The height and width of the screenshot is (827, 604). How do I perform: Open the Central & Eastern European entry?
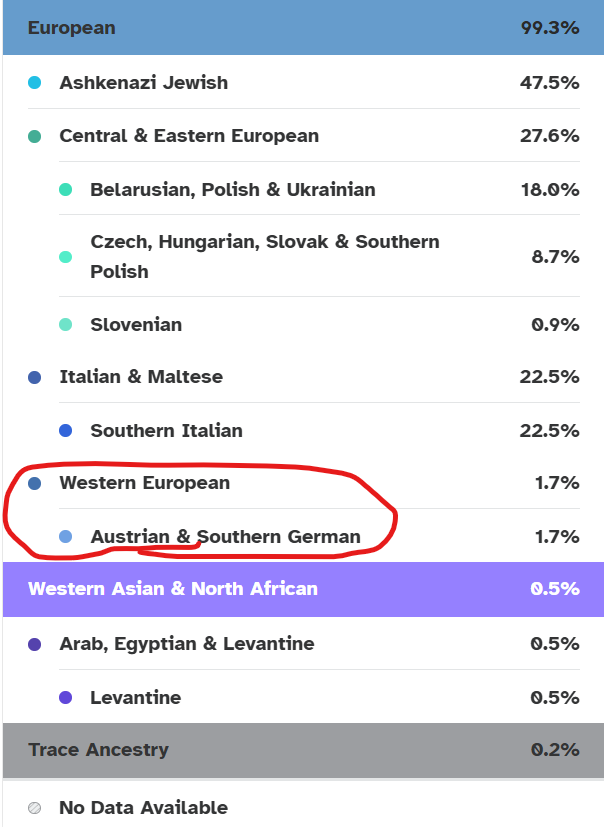click(303, 136)
